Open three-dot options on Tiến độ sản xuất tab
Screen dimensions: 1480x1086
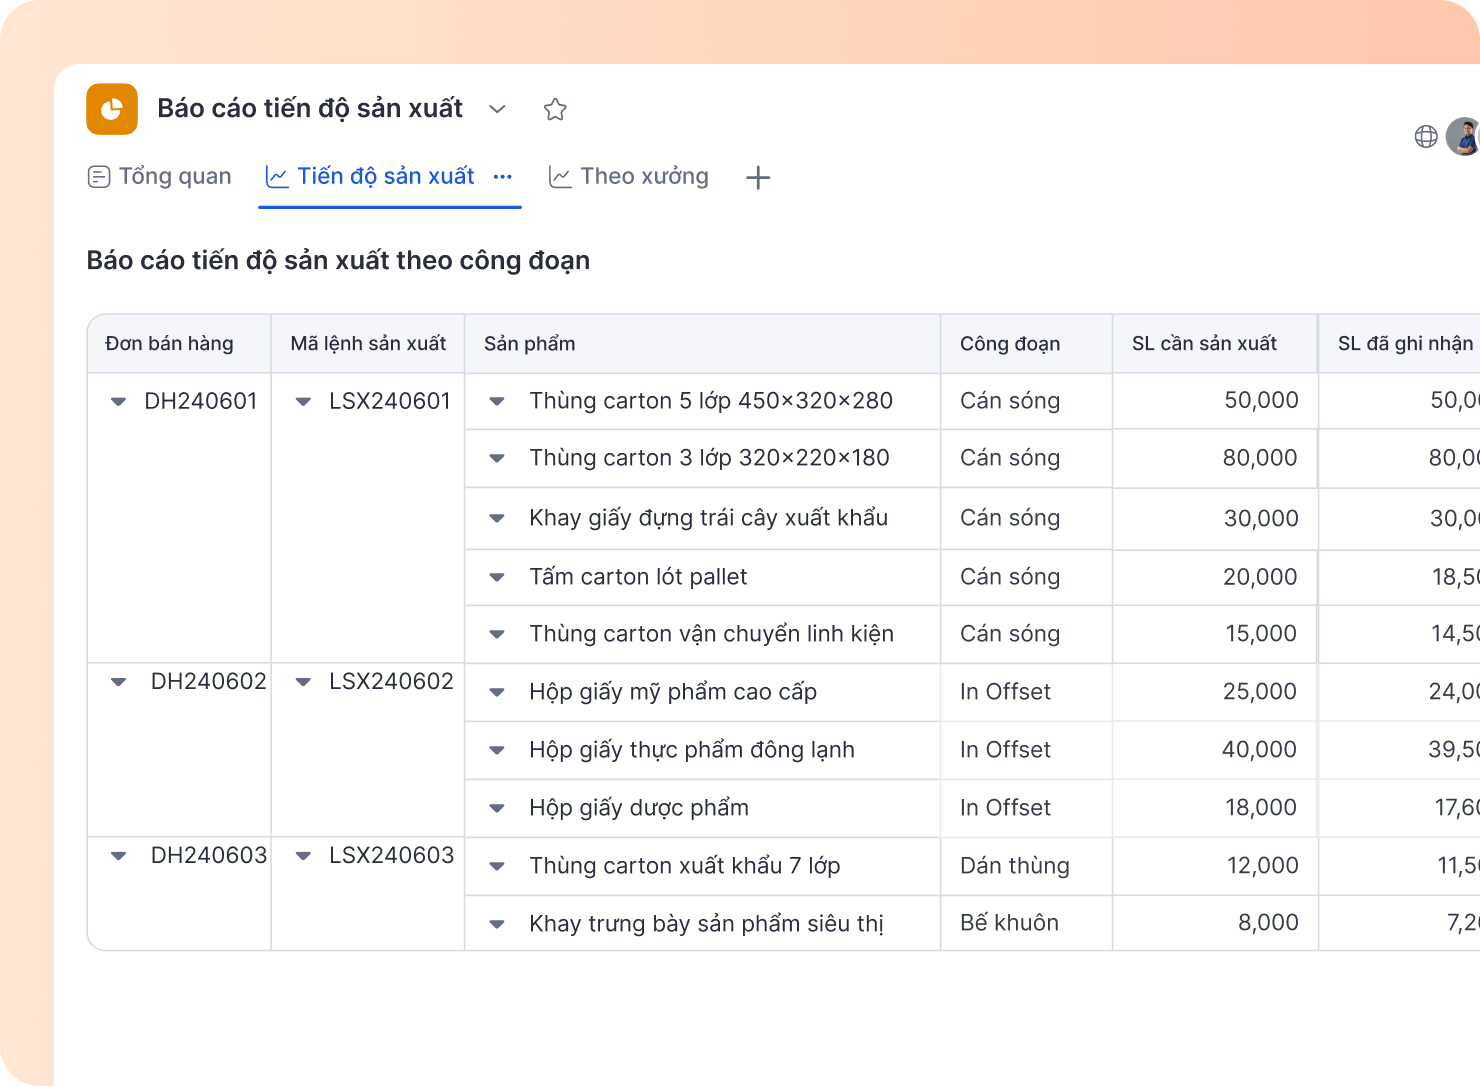(503, 177)
